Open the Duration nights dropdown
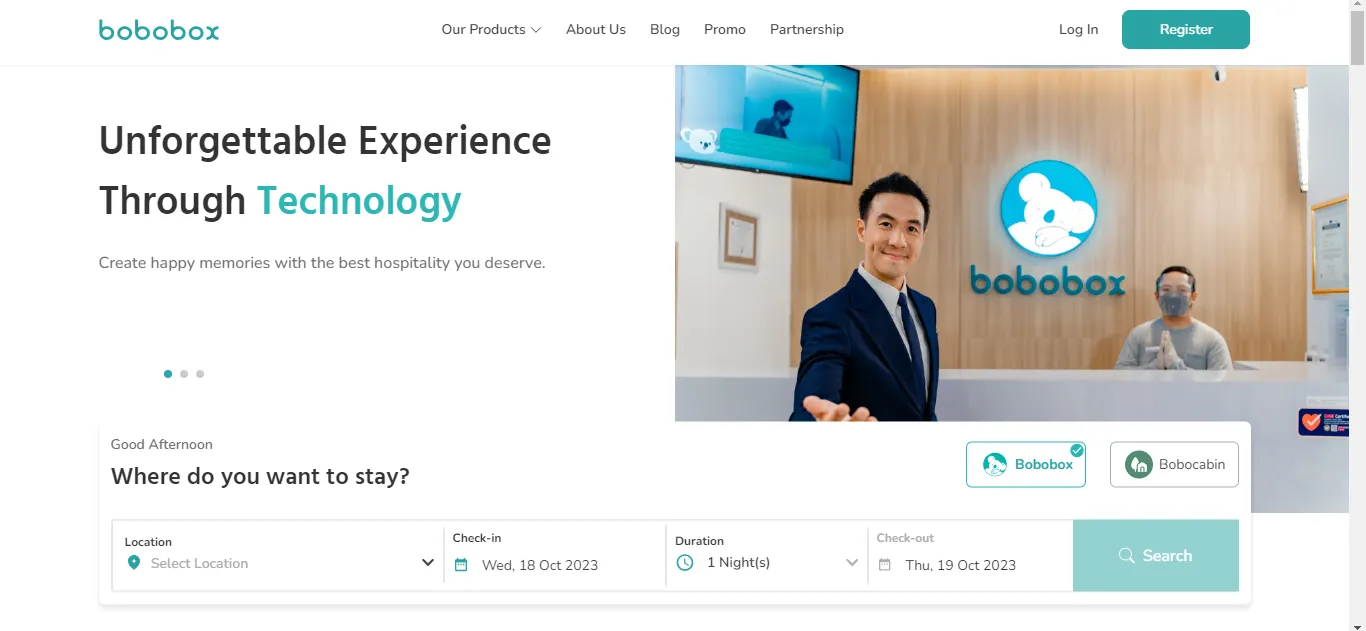The width and height of the screenshot is (1366, 631). click(x=766, y=556)
